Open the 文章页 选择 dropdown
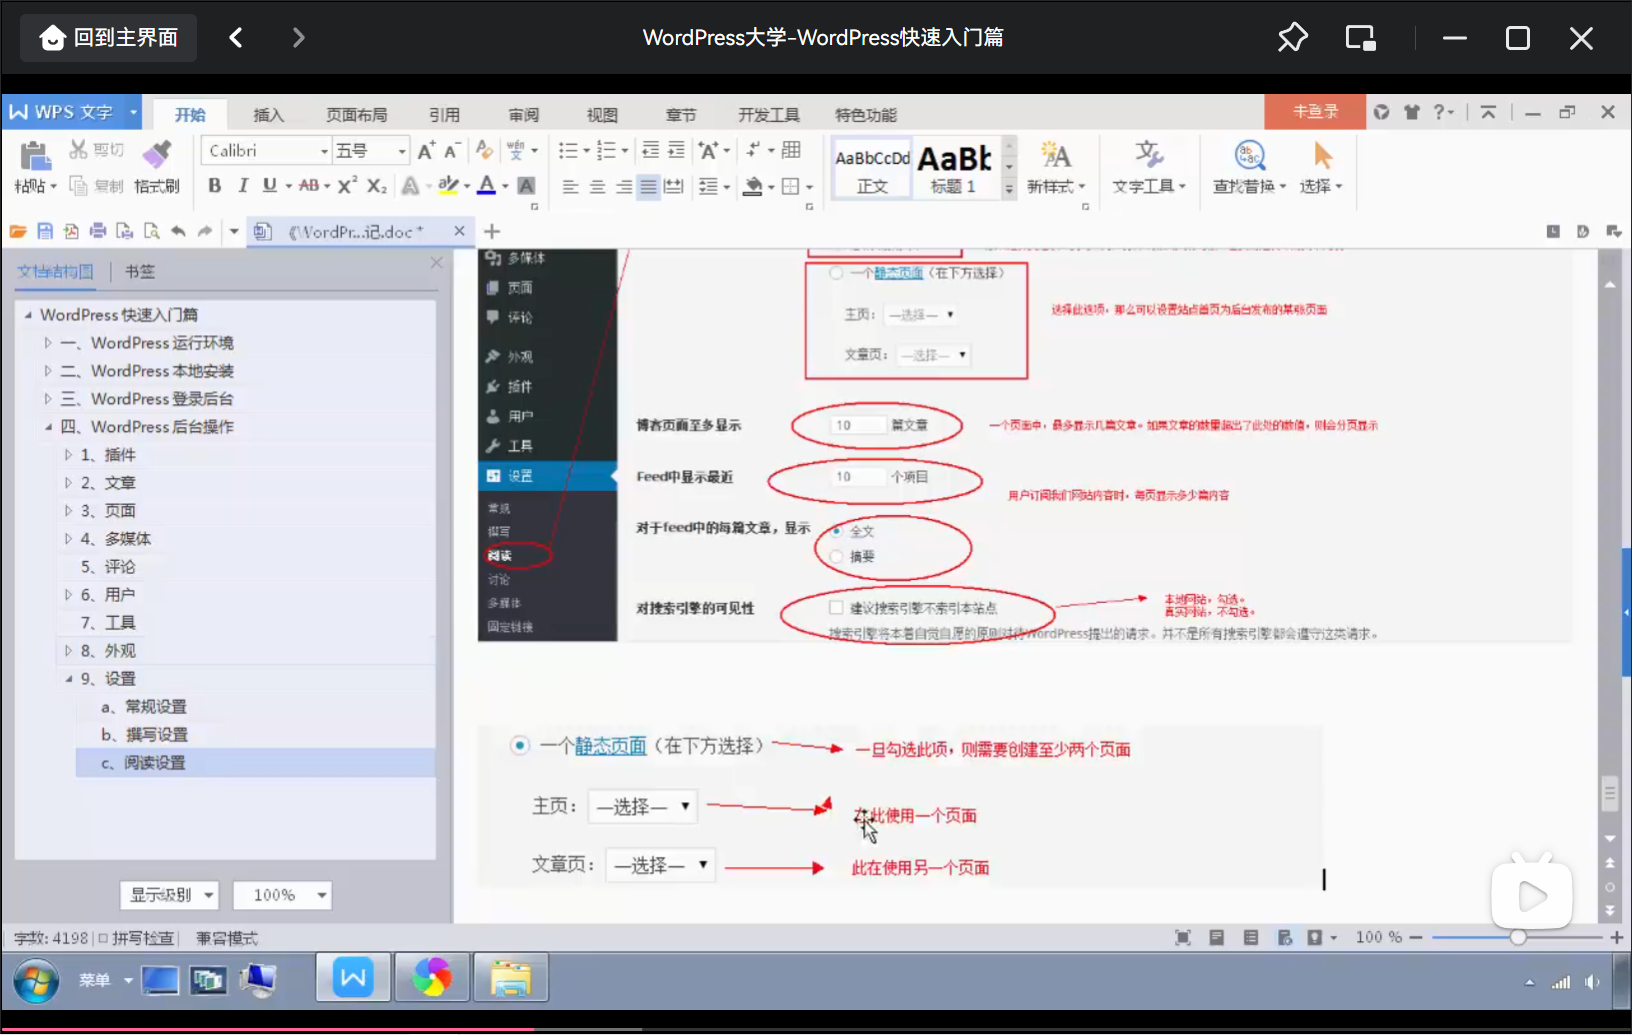 pos(661,864)
